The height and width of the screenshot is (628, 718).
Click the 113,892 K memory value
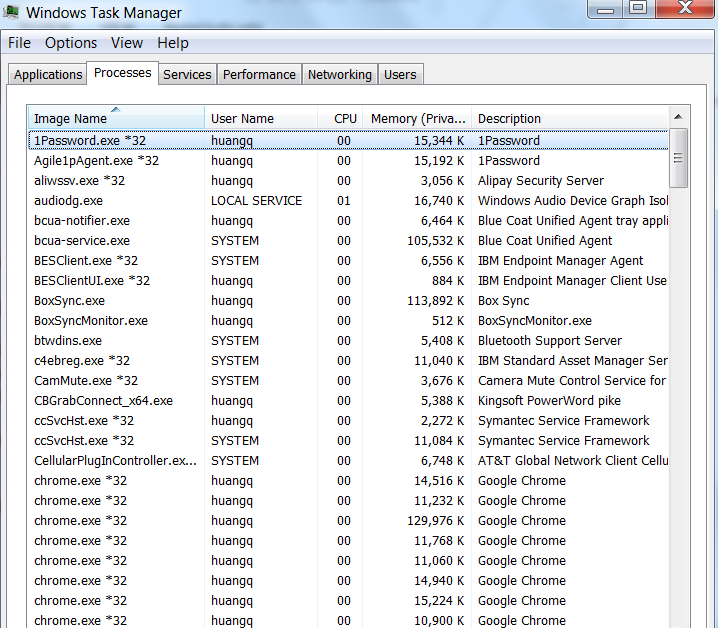435,301
